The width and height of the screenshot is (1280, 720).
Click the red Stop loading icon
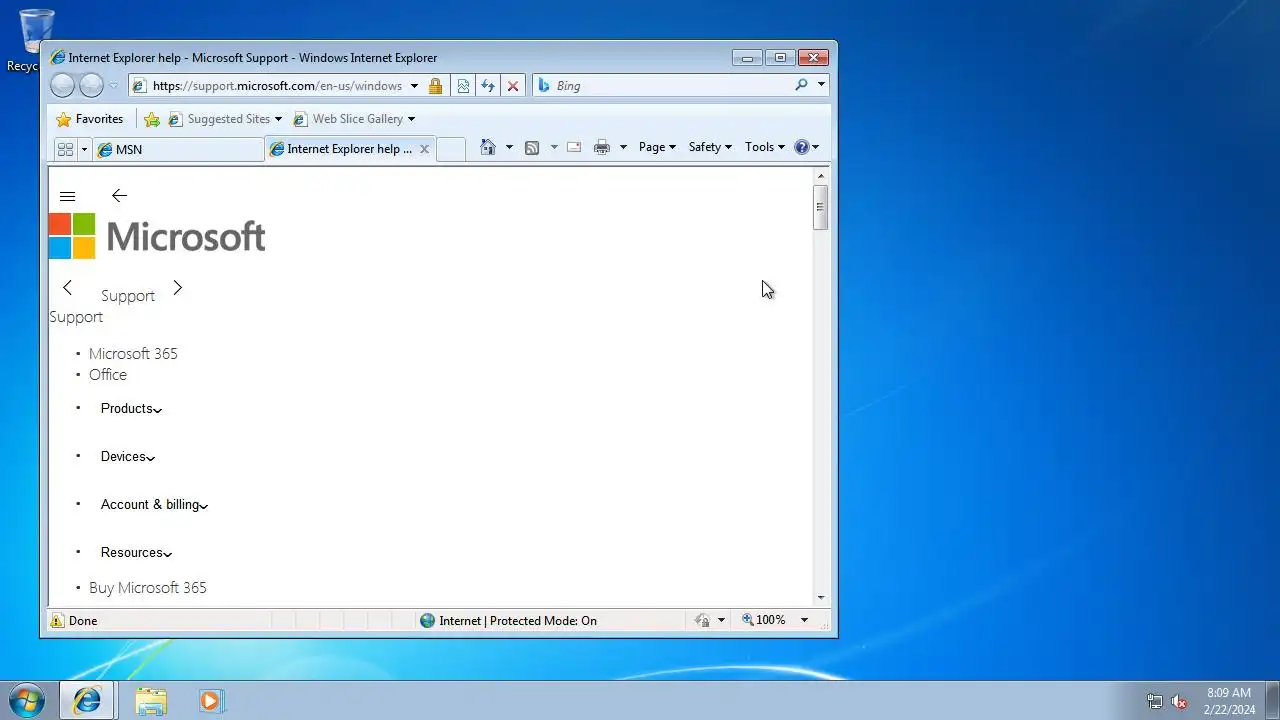tap(513, 86)
